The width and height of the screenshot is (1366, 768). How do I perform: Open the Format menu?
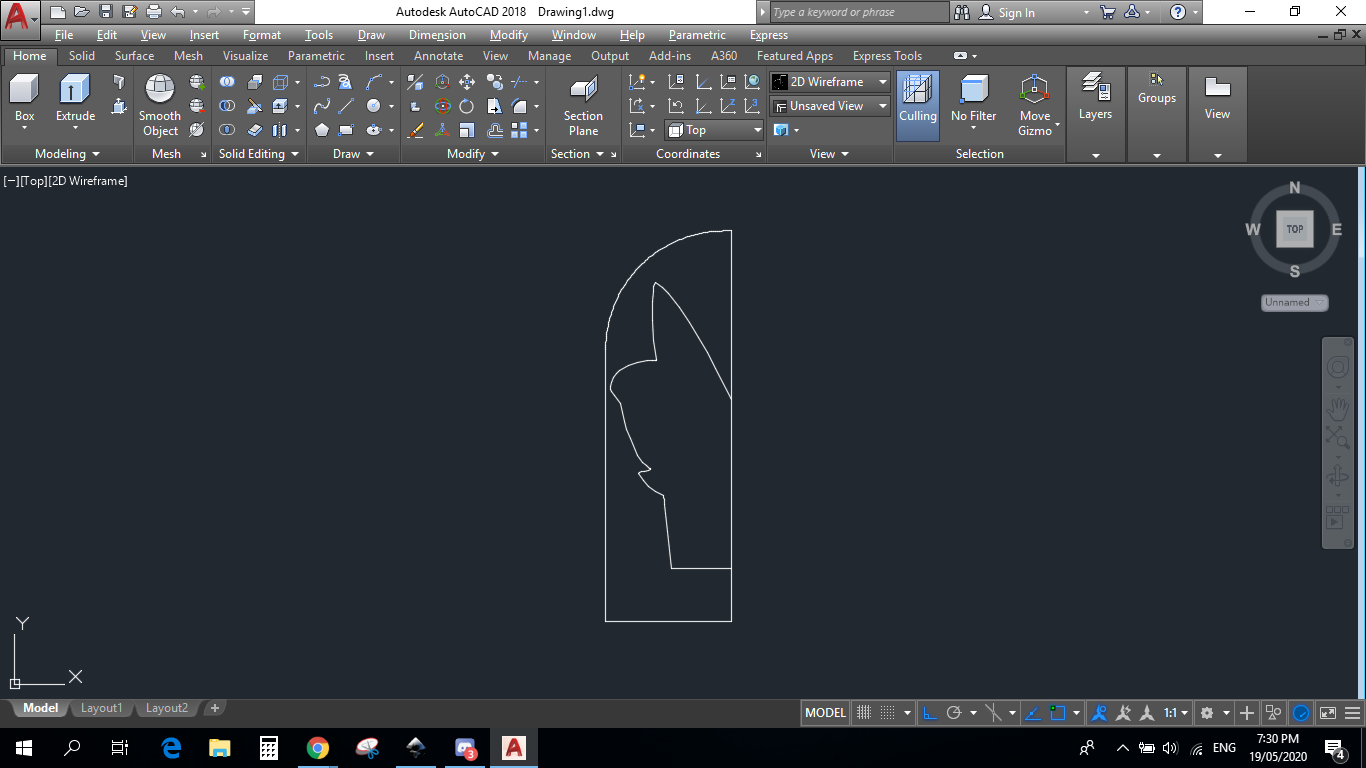pos(262,35)
